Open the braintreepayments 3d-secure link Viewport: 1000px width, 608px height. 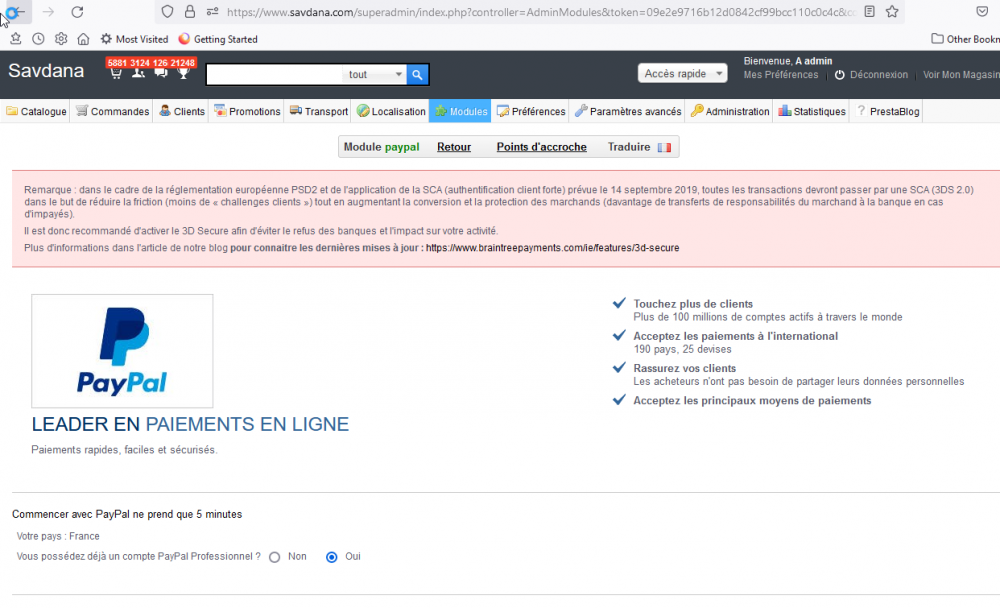coord(552,248)
